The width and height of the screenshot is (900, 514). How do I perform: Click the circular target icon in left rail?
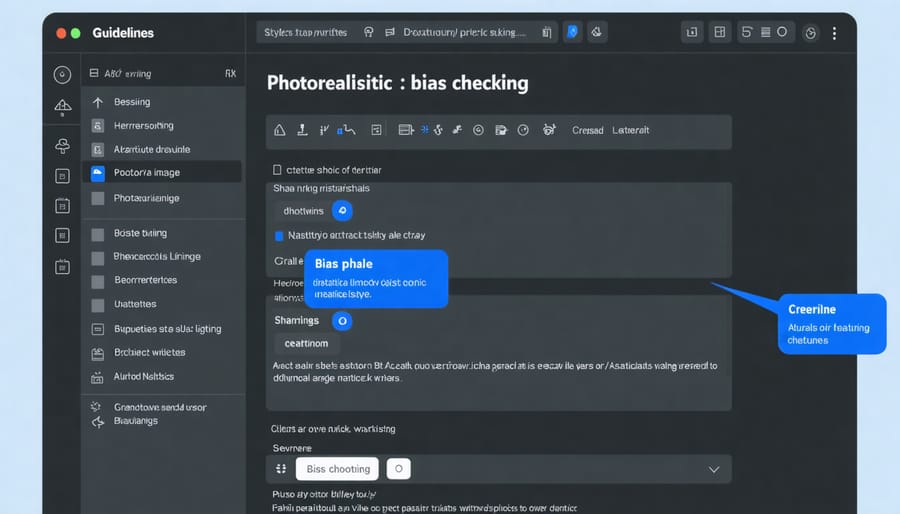coord(62,75)
